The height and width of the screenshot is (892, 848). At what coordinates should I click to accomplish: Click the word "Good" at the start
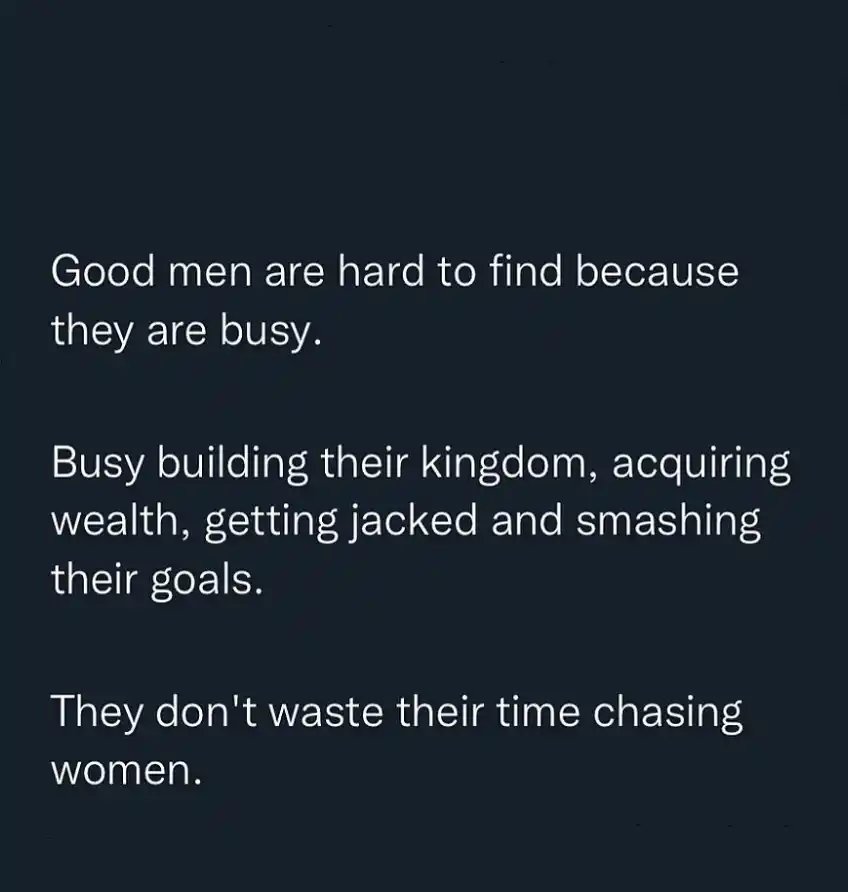tap(102, 271)
